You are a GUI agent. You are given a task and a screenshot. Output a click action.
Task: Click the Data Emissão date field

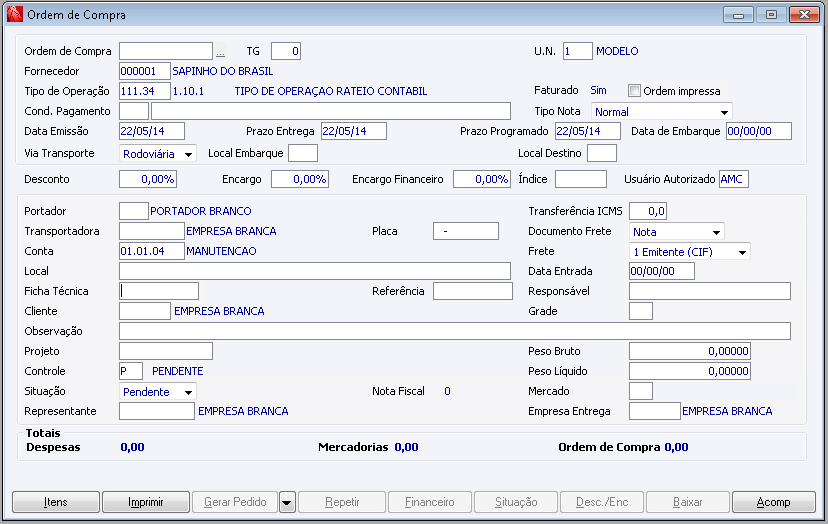152,131
